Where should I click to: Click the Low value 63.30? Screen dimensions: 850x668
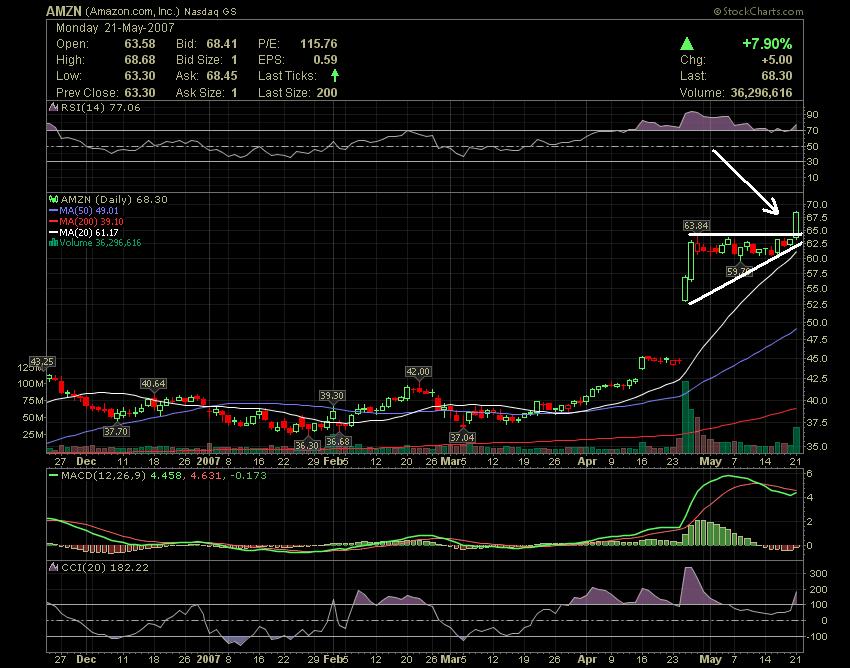click(x=140, y=75)
